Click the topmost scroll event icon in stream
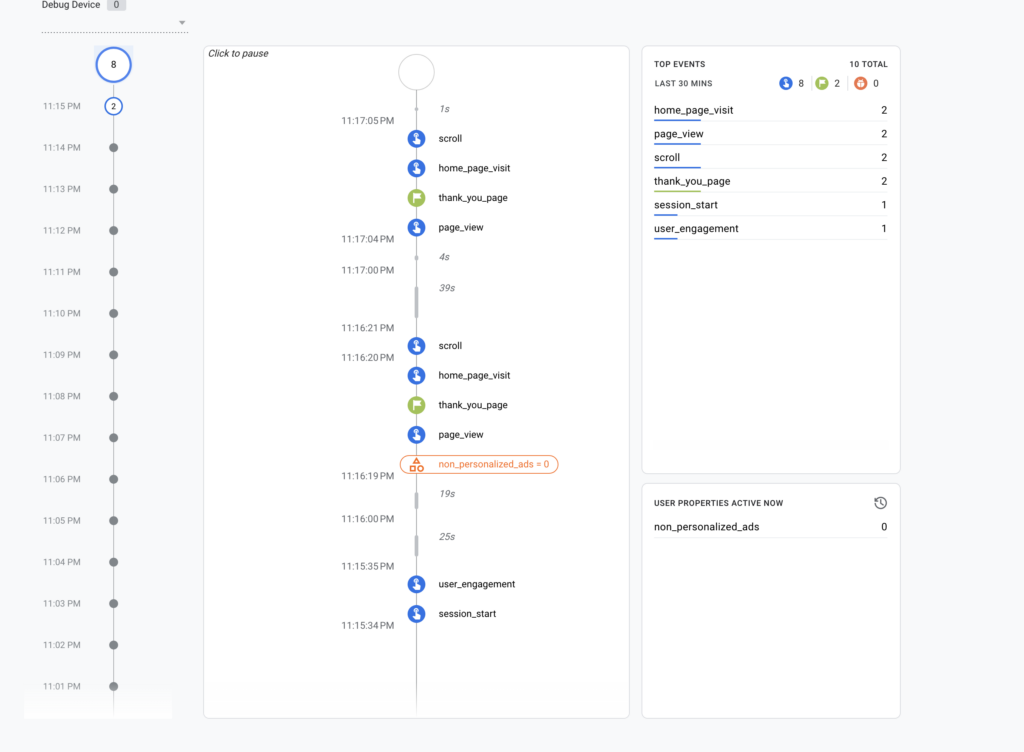This screenshot has width=1024, height=752. coord(416,139)
